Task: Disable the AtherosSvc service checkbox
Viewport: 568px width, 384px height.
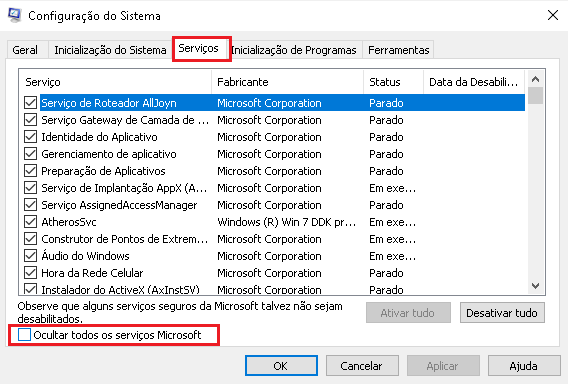Action: [30, 222]
